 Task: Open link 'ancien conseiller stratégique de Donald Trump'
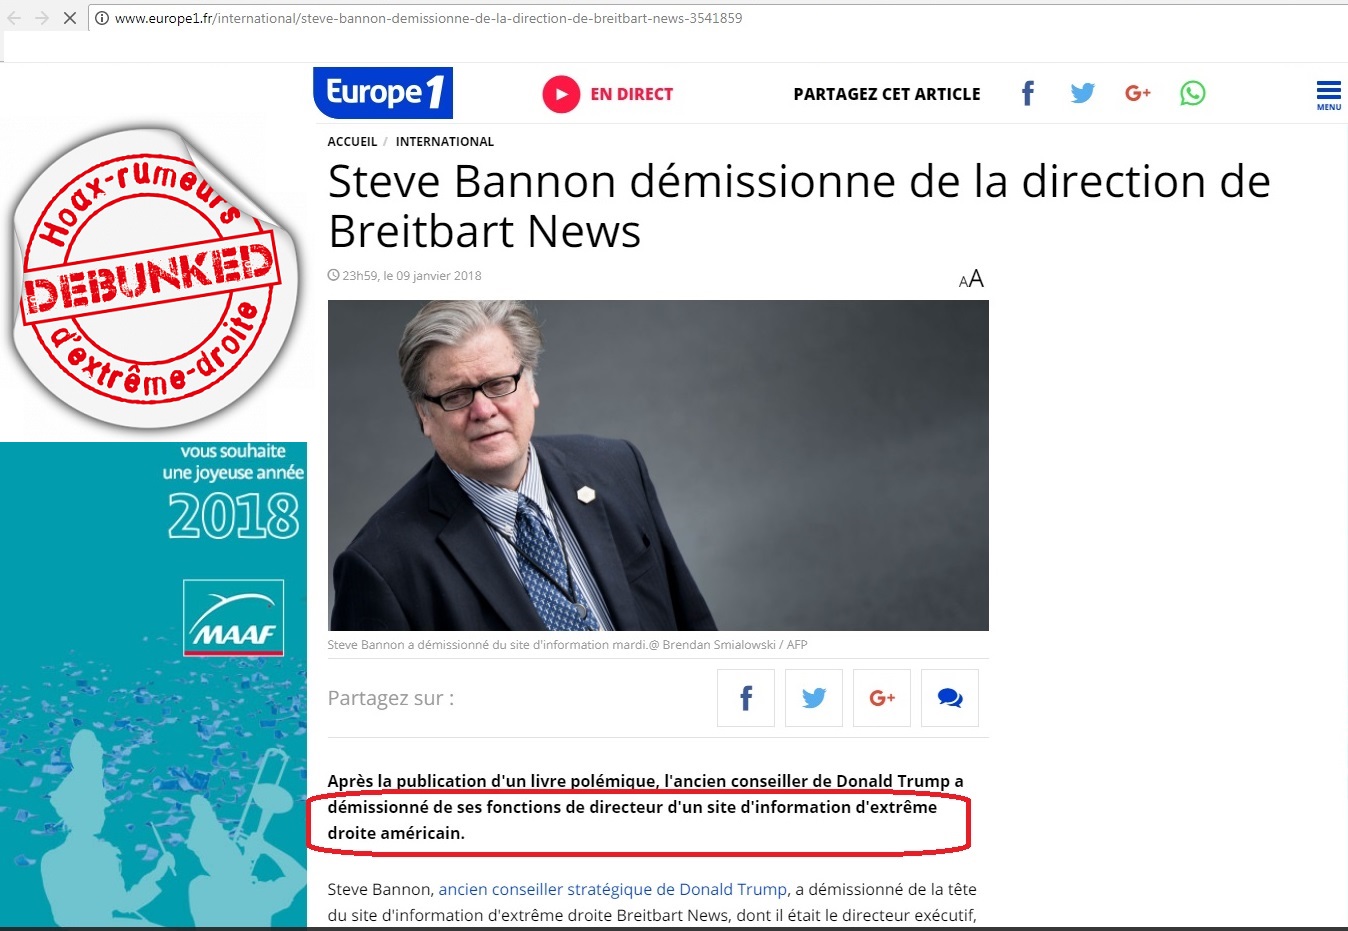click(x=613, y=889)
